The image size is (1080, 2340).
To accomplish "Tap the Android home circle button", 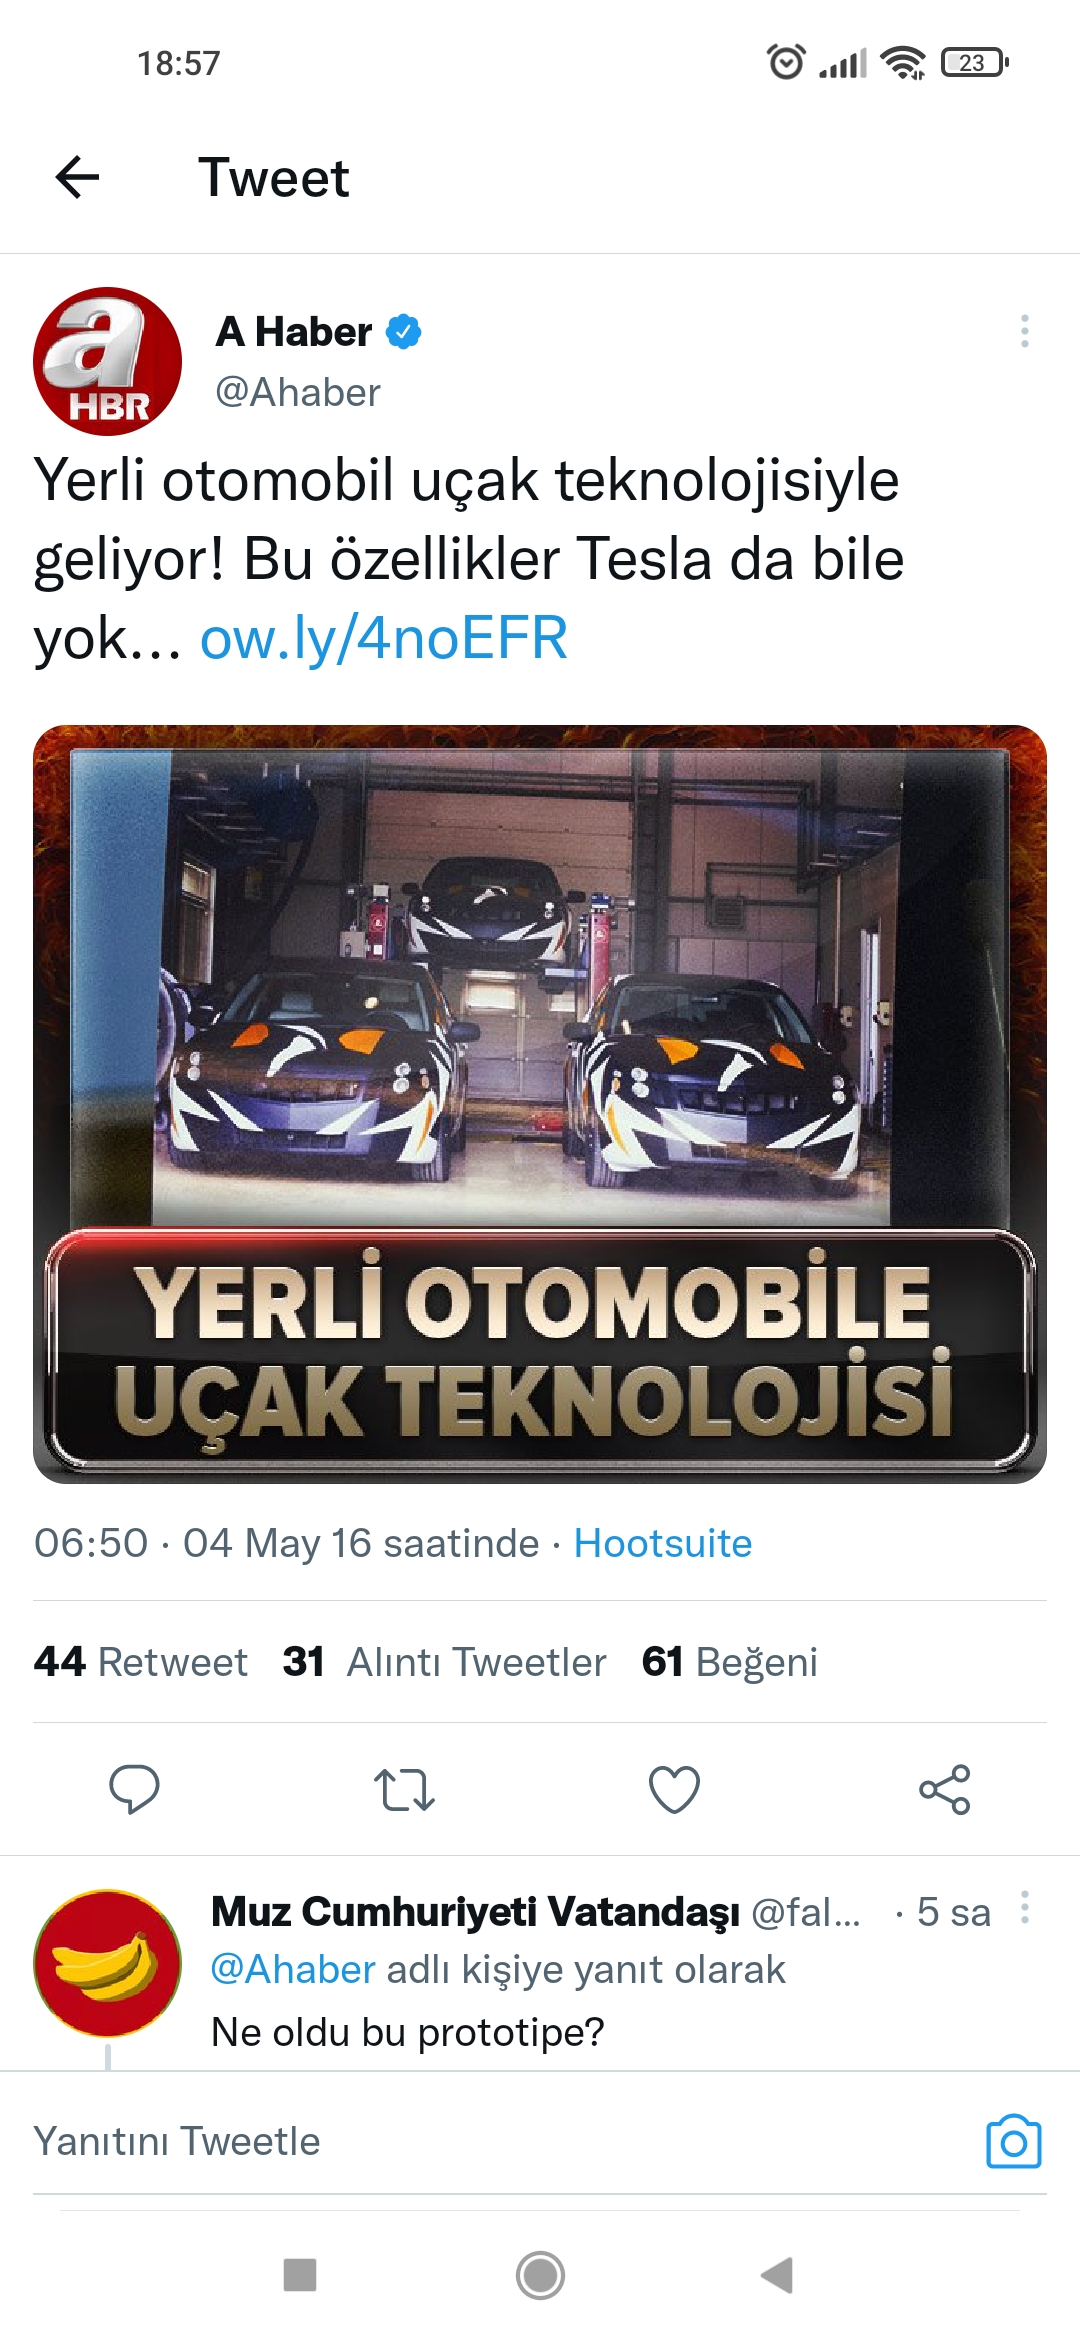I will [x=540, y=2276].
